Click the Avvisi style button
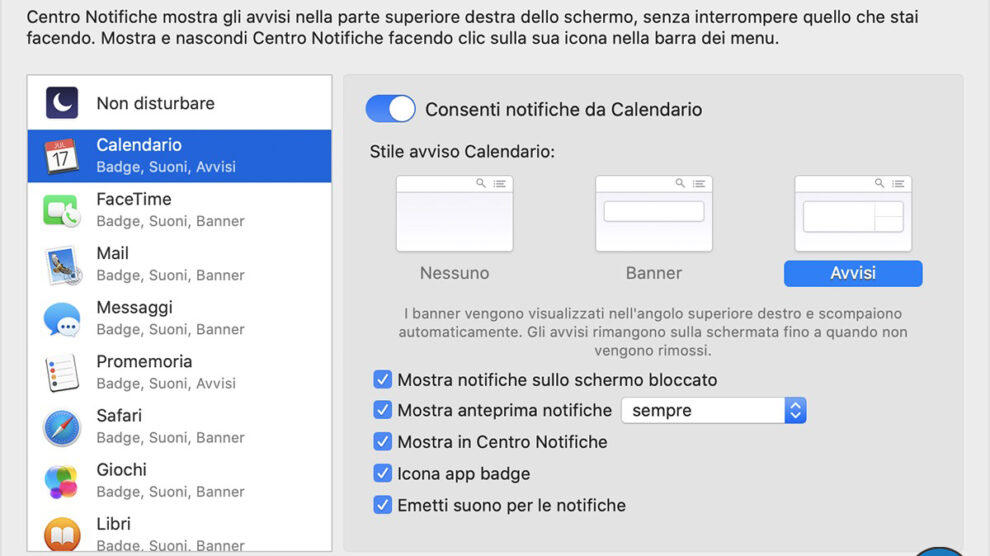The width and height of the screenshot is (990, 556). point(852,274)
